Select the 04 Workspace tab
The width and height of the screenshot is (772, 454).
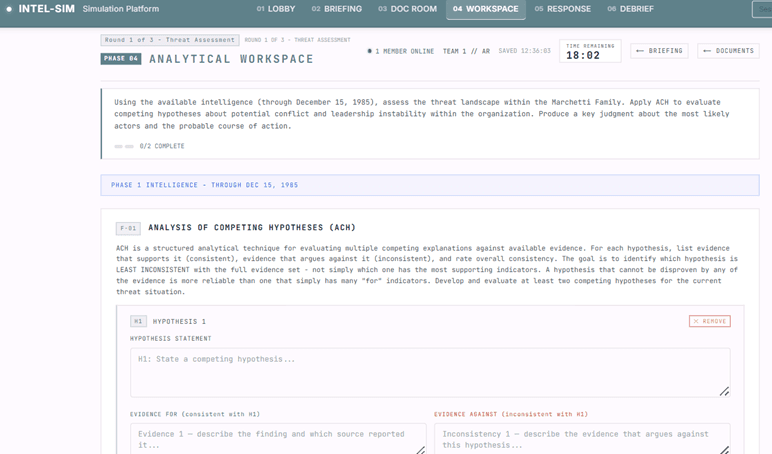tap(485, 9)
